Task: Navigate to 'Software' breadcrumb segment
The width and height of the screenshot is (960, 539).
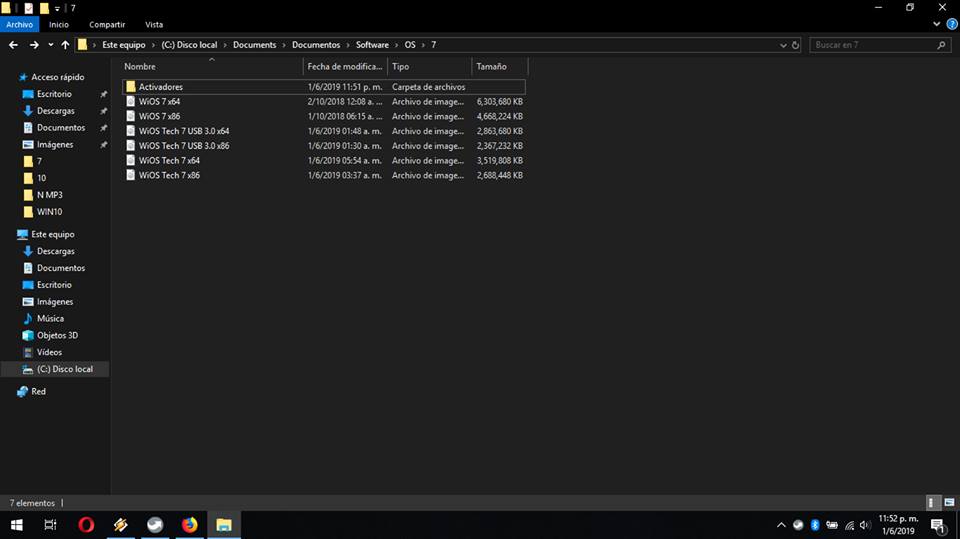Action: tap(372, 45)
